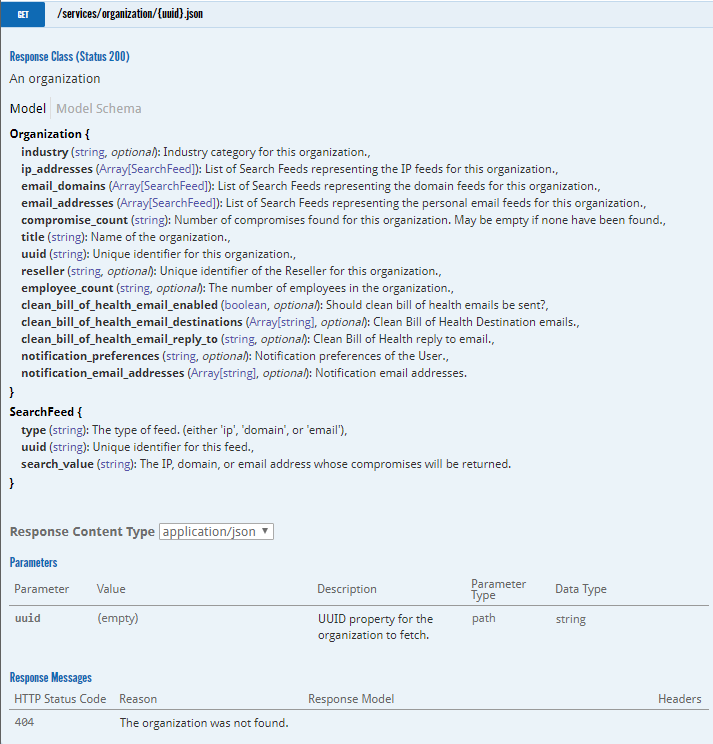Click the ip_addresses property name
713x744 pixels.
[57, 169]
